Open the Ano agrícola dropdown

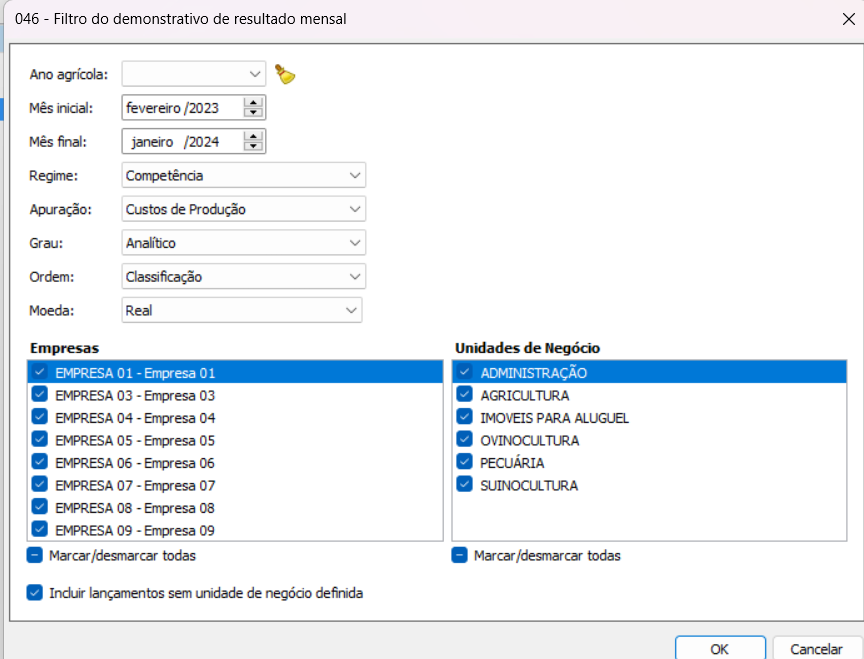[x=254, y=74]
